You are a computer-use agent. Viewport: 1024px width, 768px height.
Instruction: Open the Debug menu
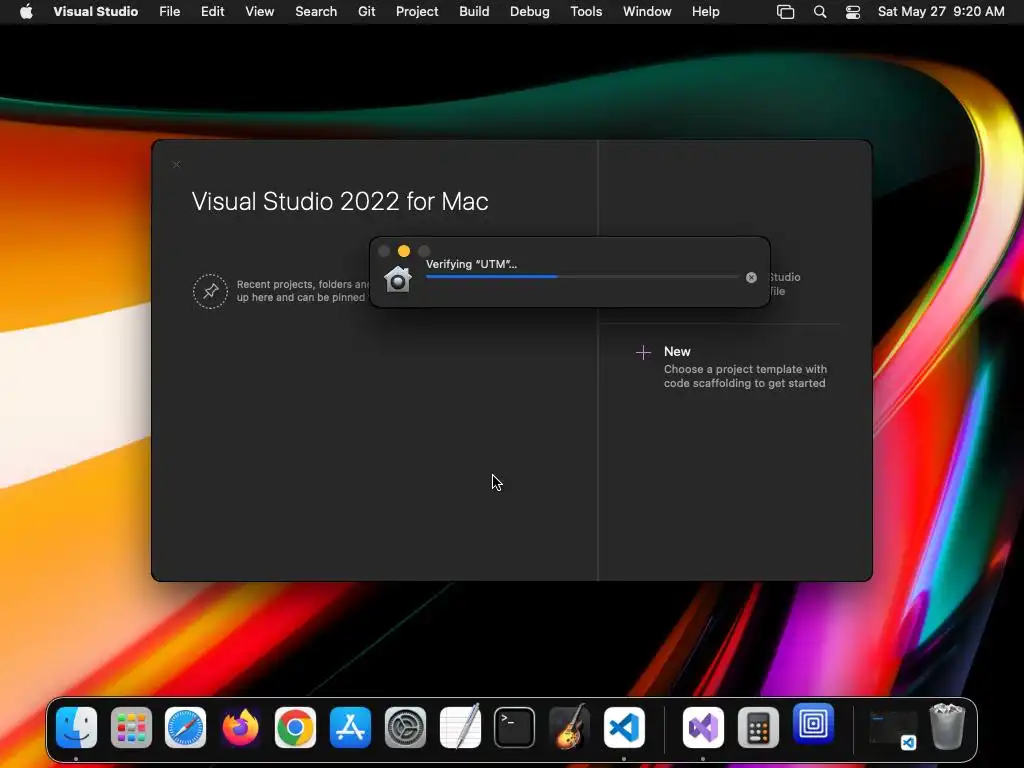529,12
